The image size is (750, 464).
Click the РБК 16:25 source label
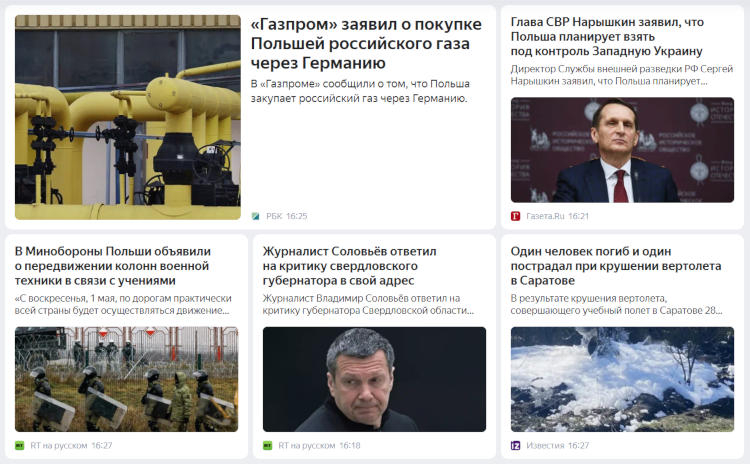pyautogui.click(x=287, y=216)
